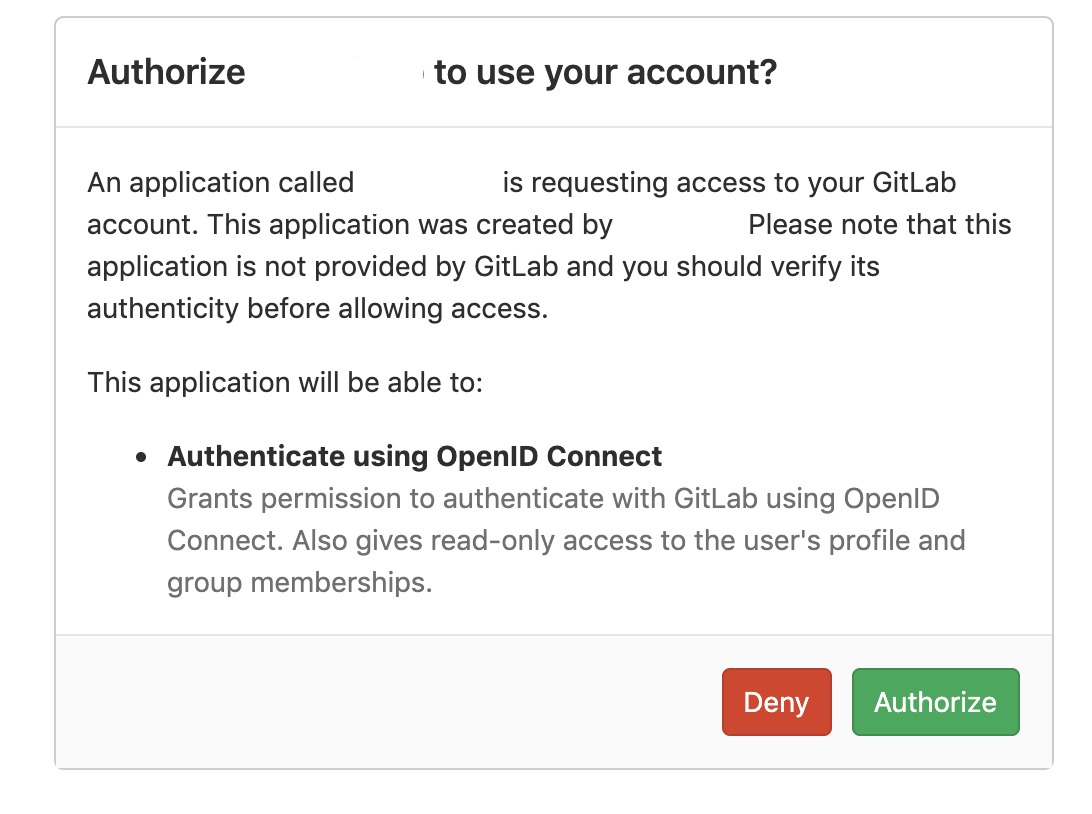1092x814 pixels.
Task: Click "An application called" opening text
Action: (x=220, y=183)
